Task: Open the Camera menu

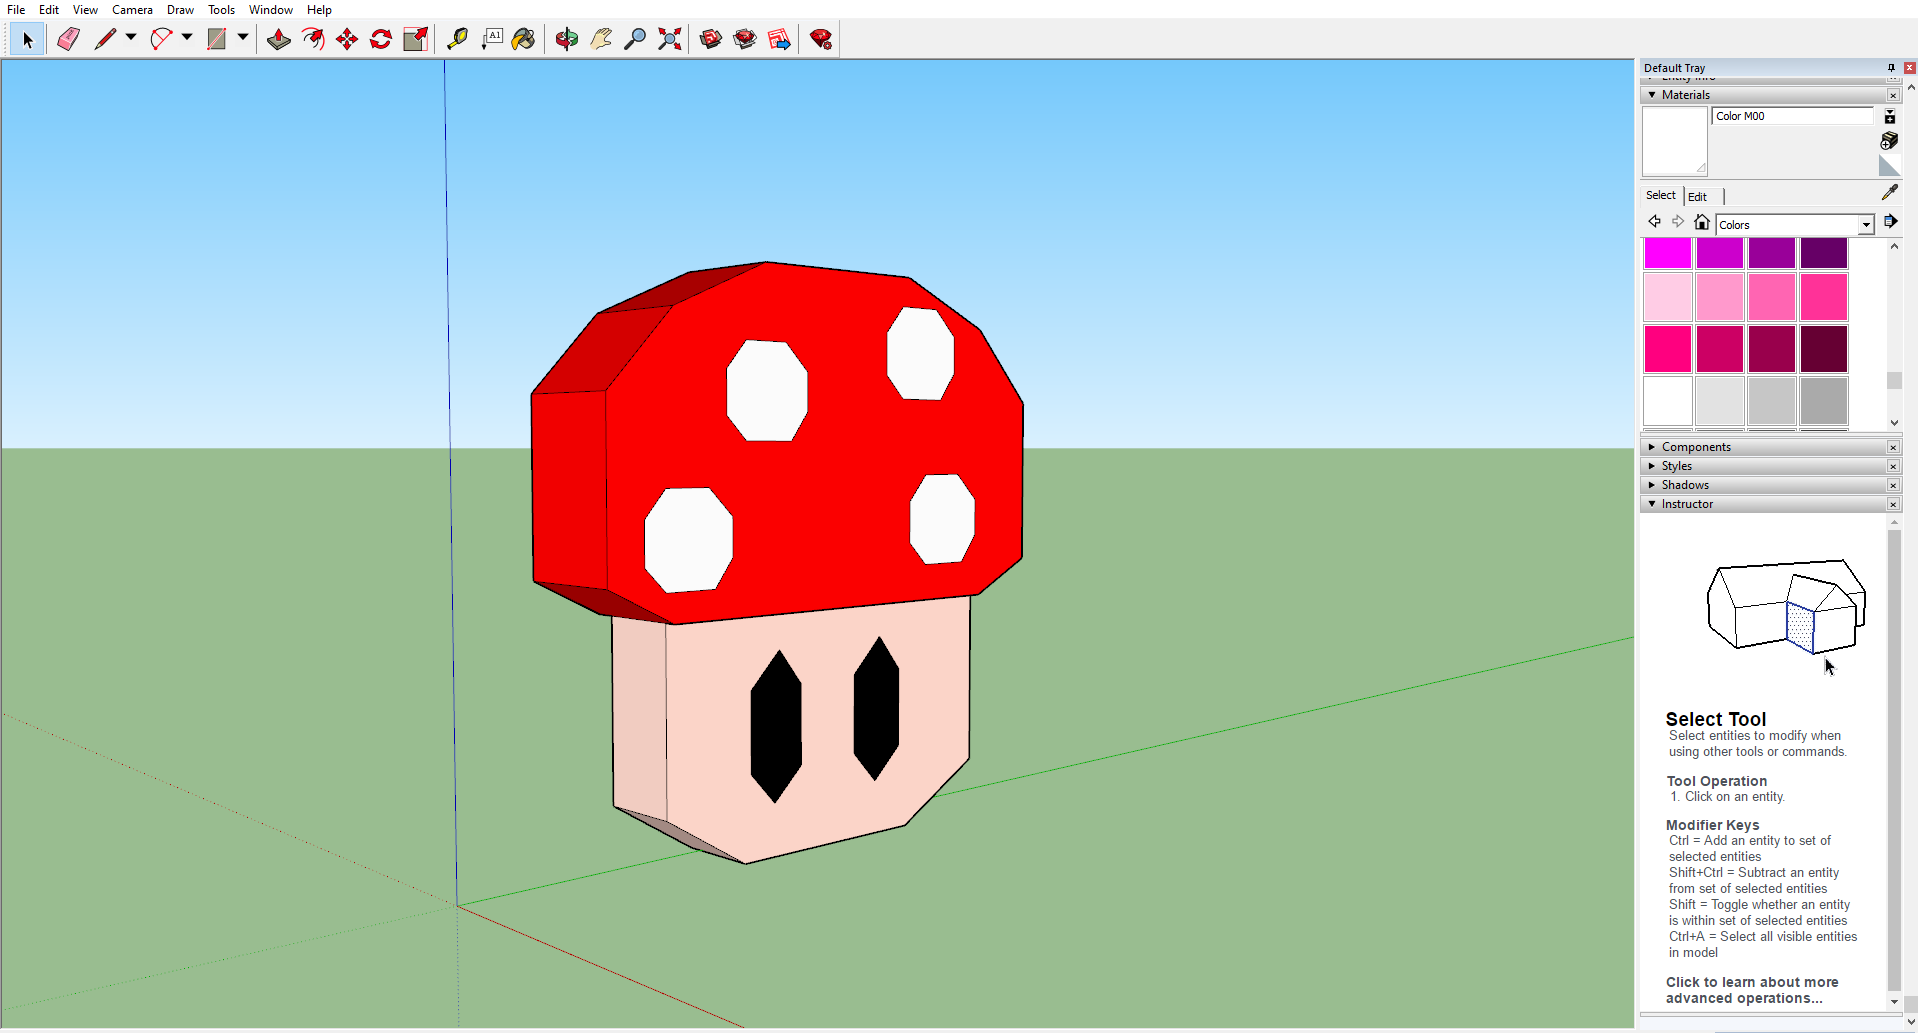Action: (x=132, y=10)
